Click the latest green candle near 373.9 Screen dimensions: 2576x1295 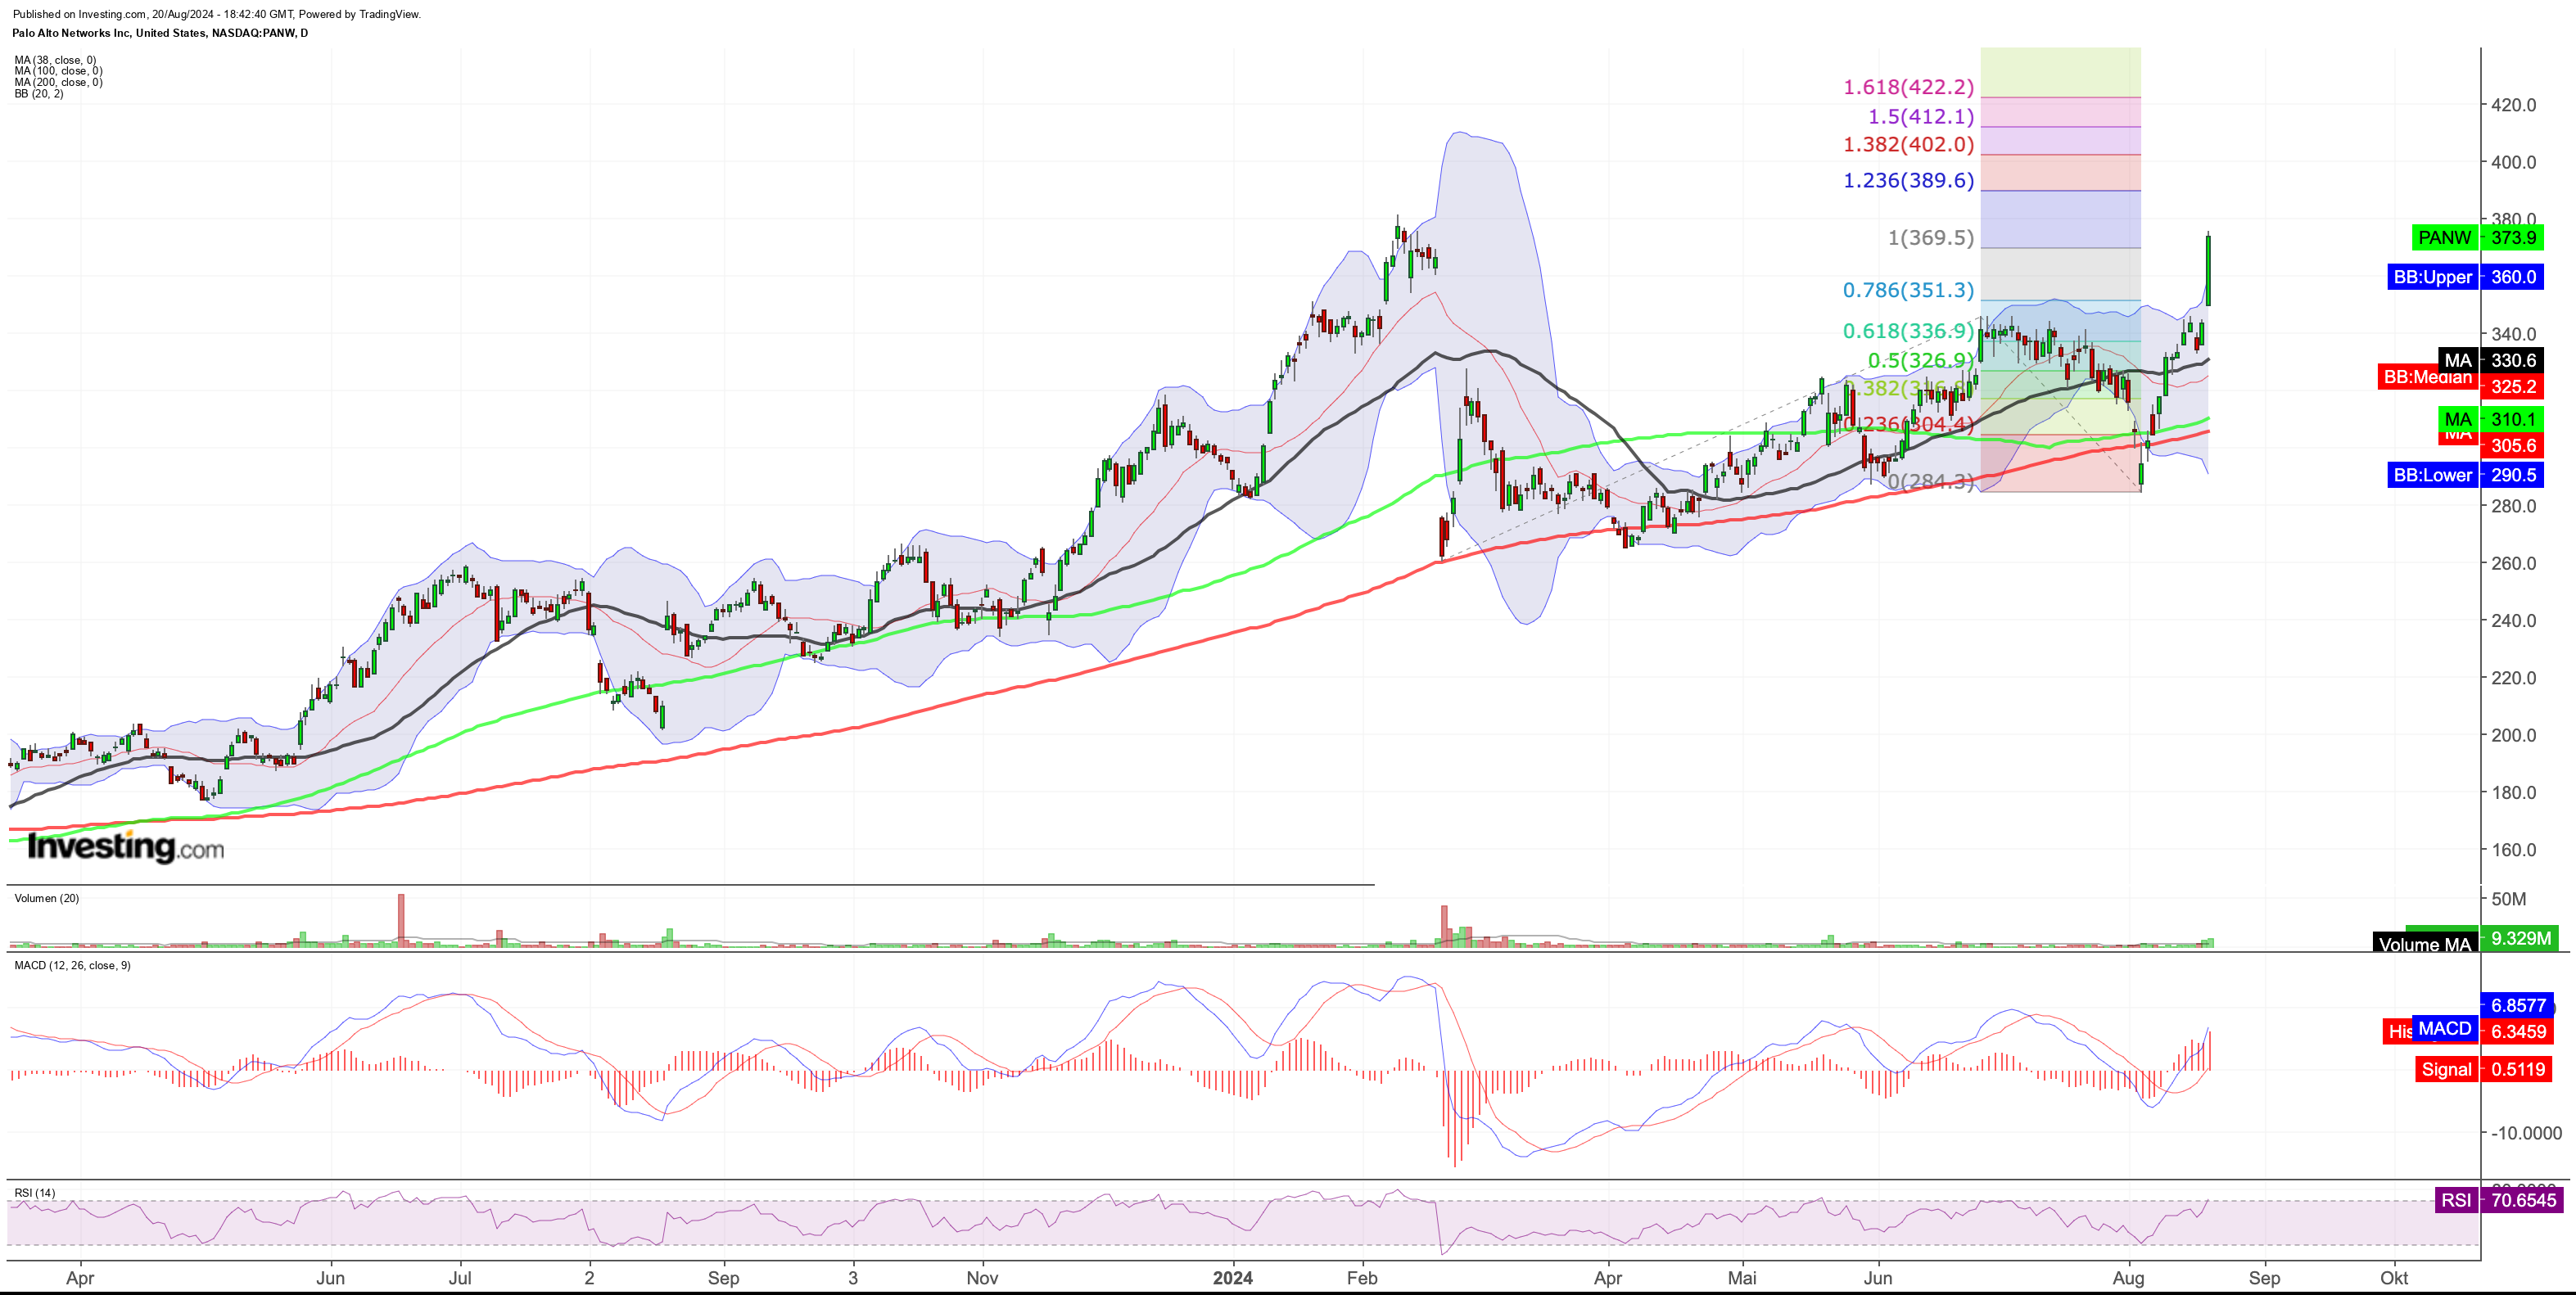click(x=2208, y=270)
